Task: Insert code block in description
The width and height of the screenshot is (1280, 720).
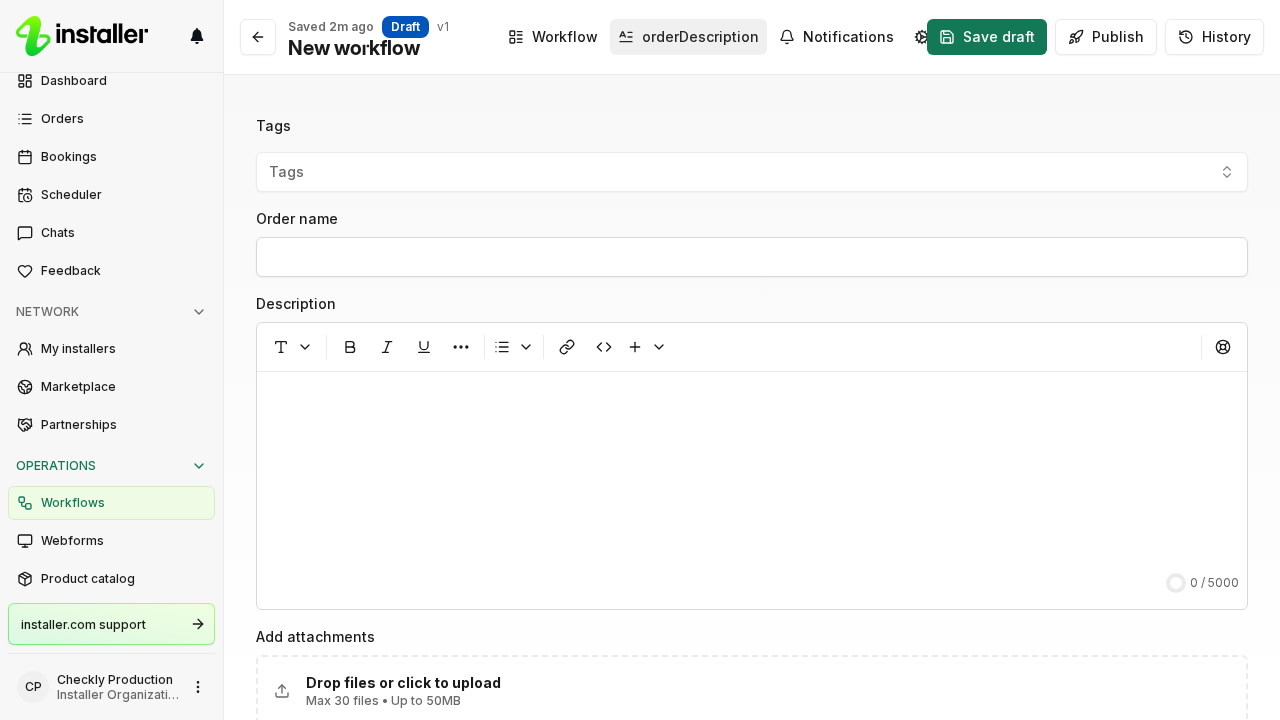Action: tap(604, 347)
